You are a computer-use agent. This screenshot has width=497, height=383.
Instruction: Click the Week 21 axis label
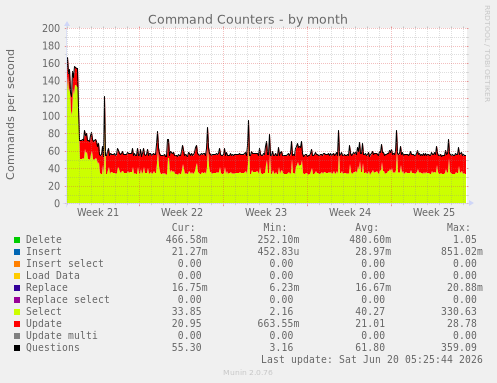click(x=98, y=212)
